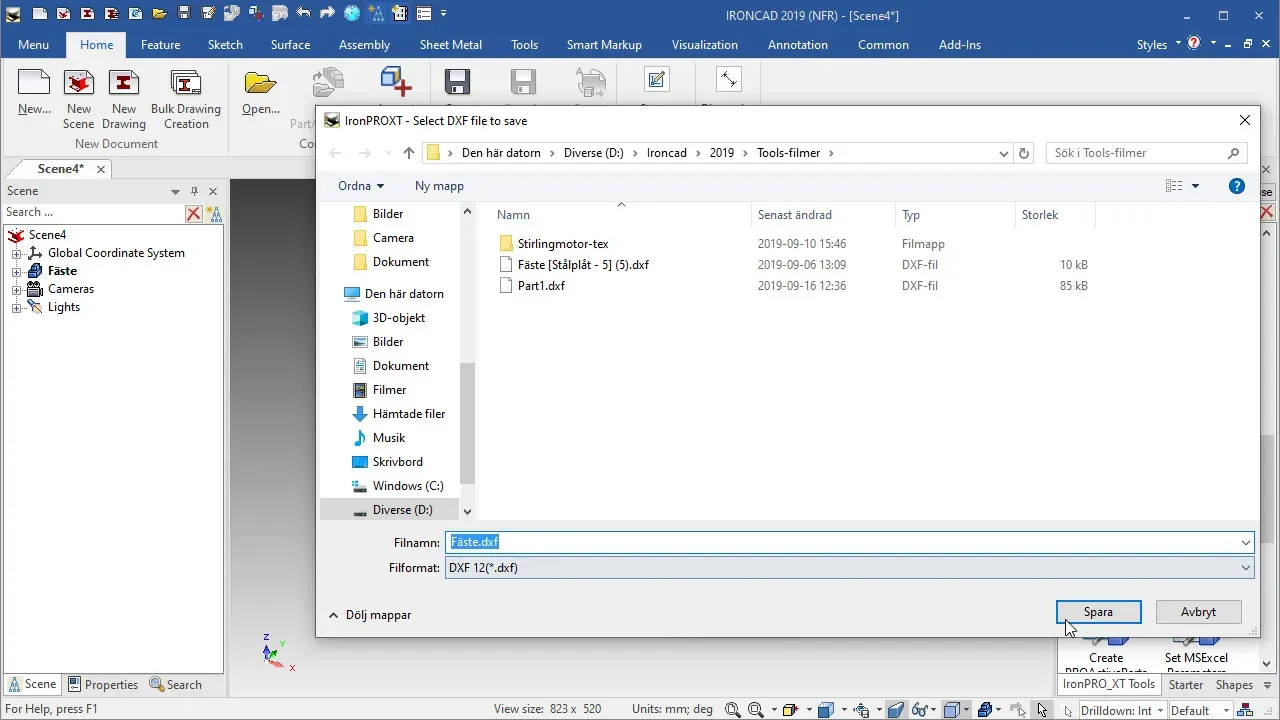Expand the Fäste tree node

[16, 272]
